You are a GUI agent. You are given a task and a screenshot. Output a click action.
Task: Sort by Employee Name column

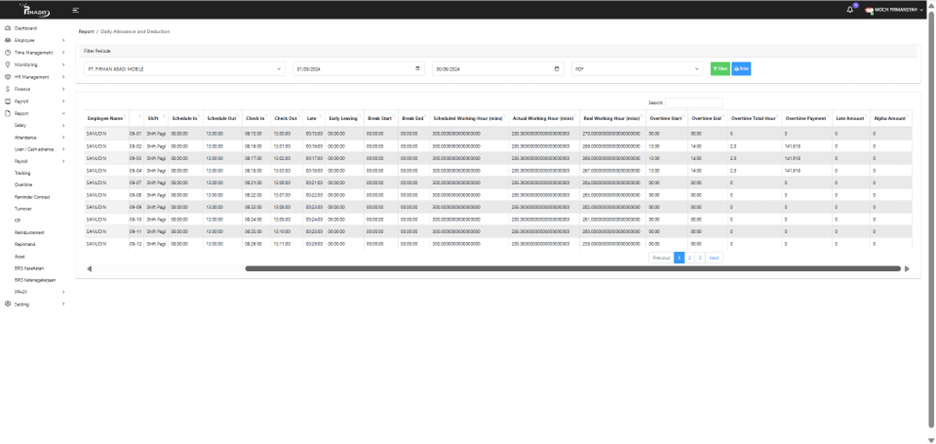[106, 118]
